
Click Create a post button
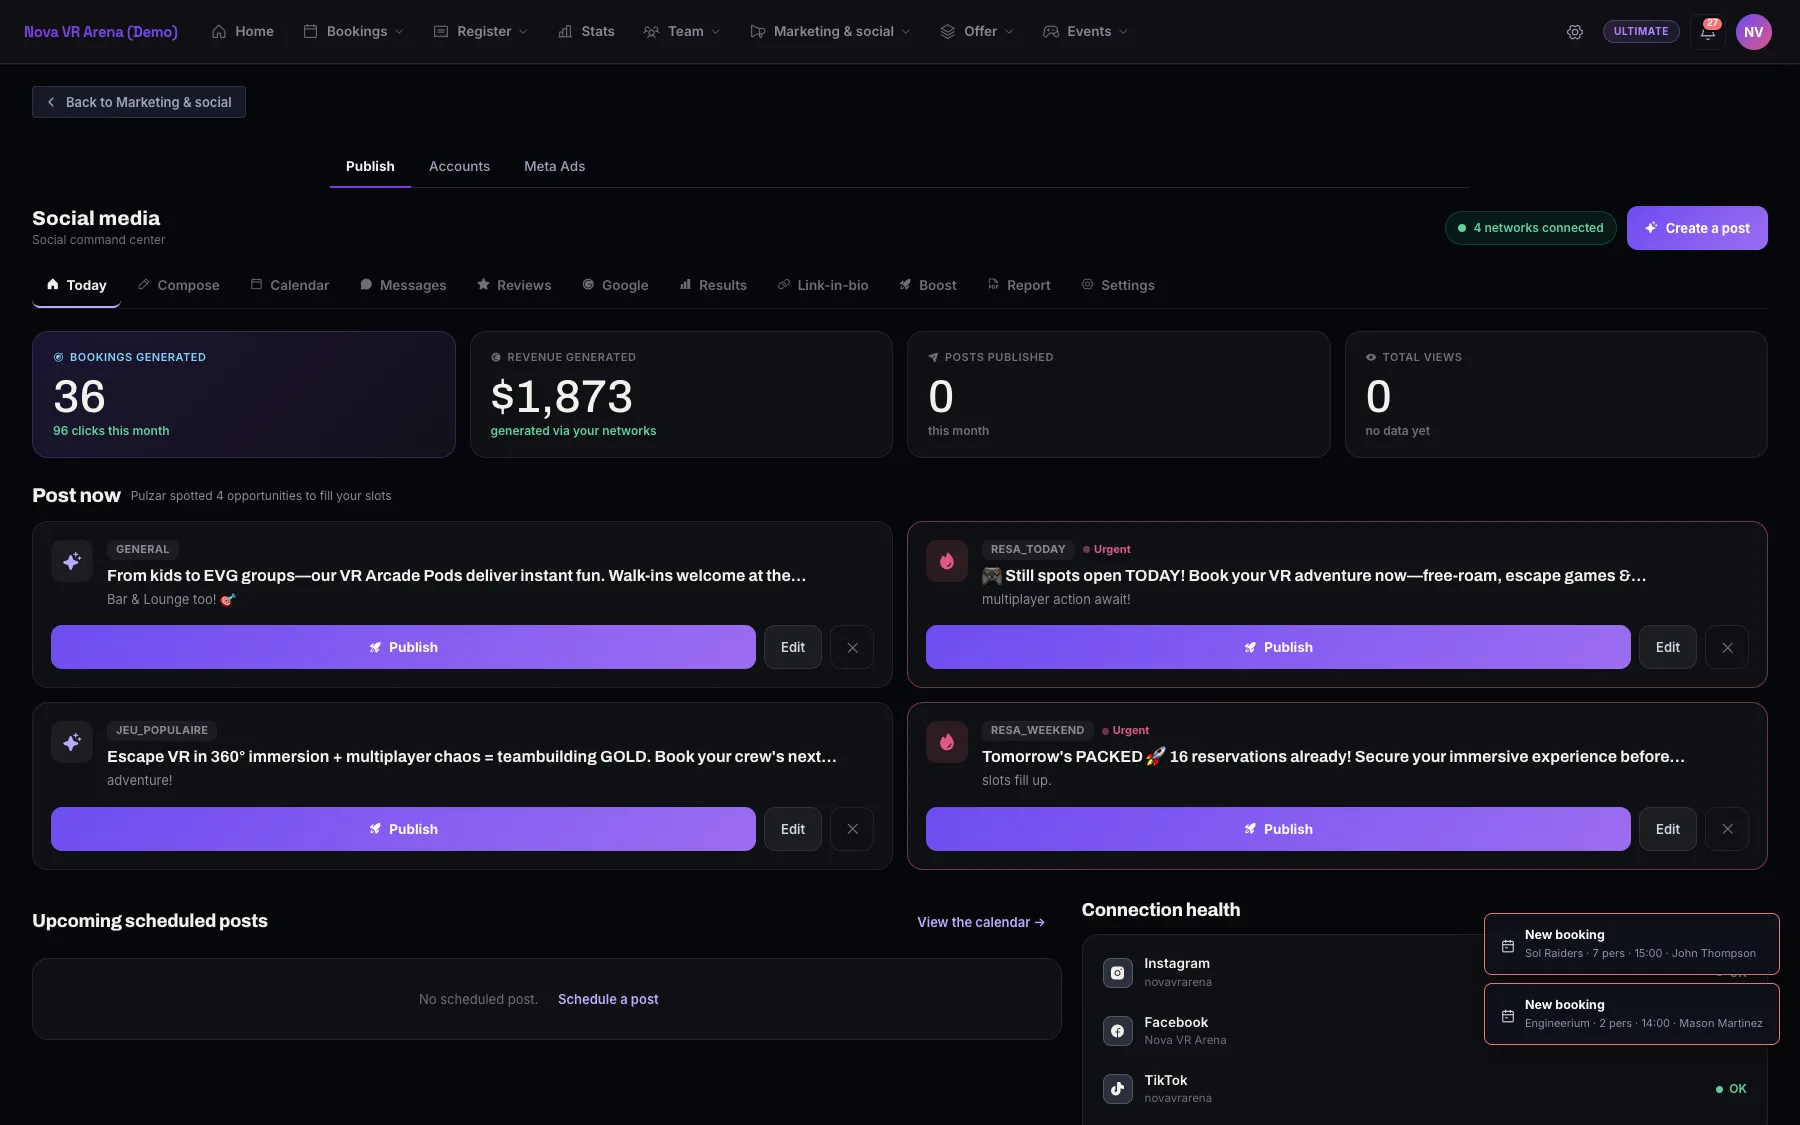(1697, 228)
